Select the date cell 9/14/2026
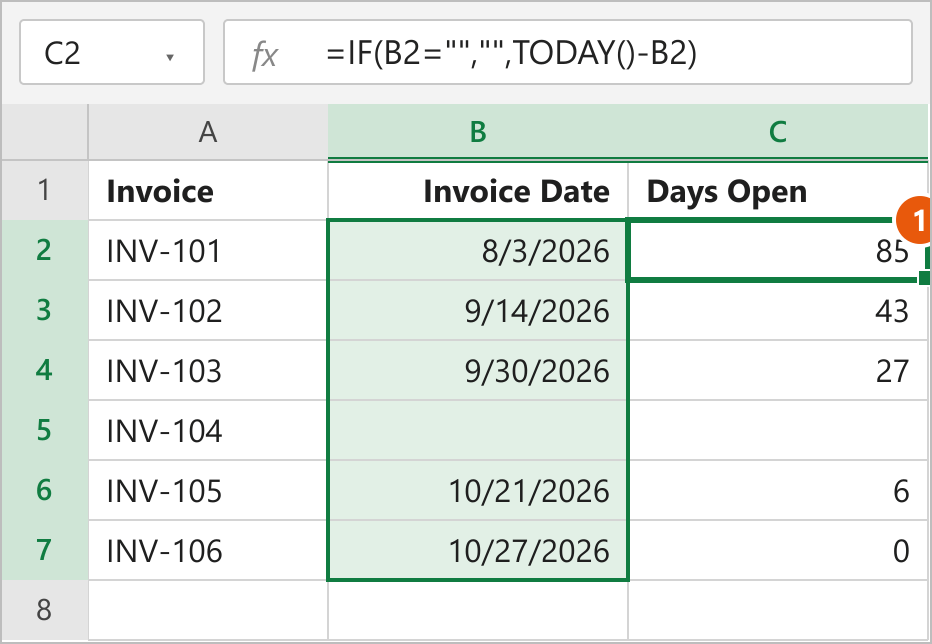The height and width of the screenshot is (644, 932). (478, 310)
